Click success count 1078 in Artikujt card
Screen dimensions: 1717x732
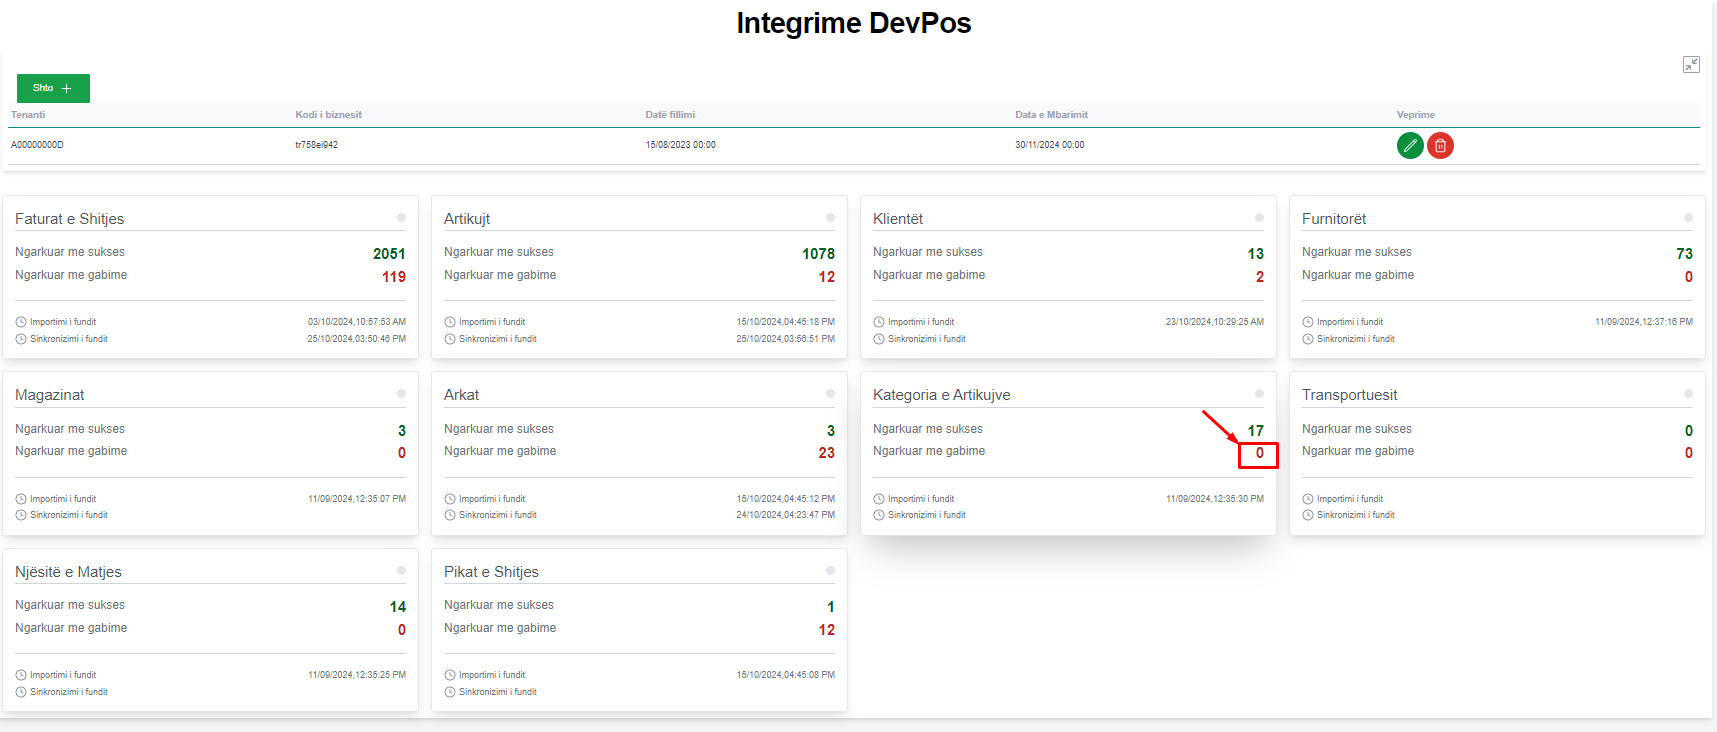818,254
